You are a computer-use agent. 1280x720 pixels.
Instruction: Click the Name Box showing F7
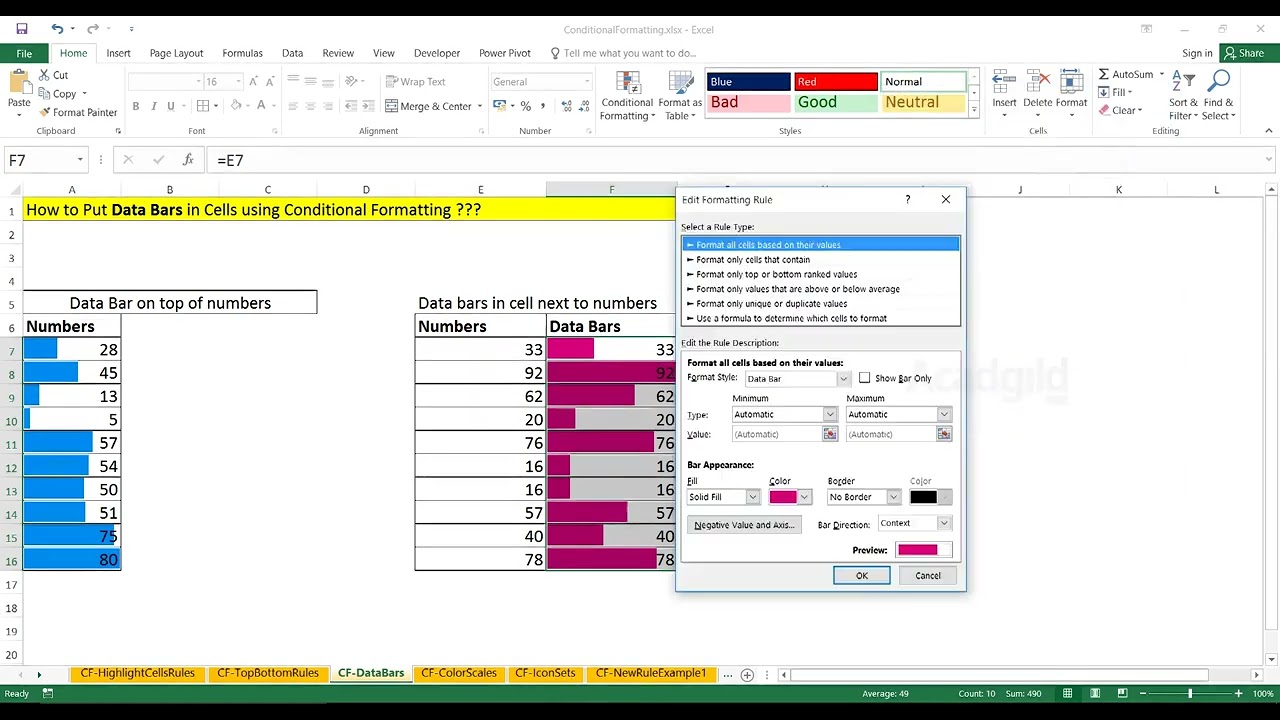pos(46,160)
